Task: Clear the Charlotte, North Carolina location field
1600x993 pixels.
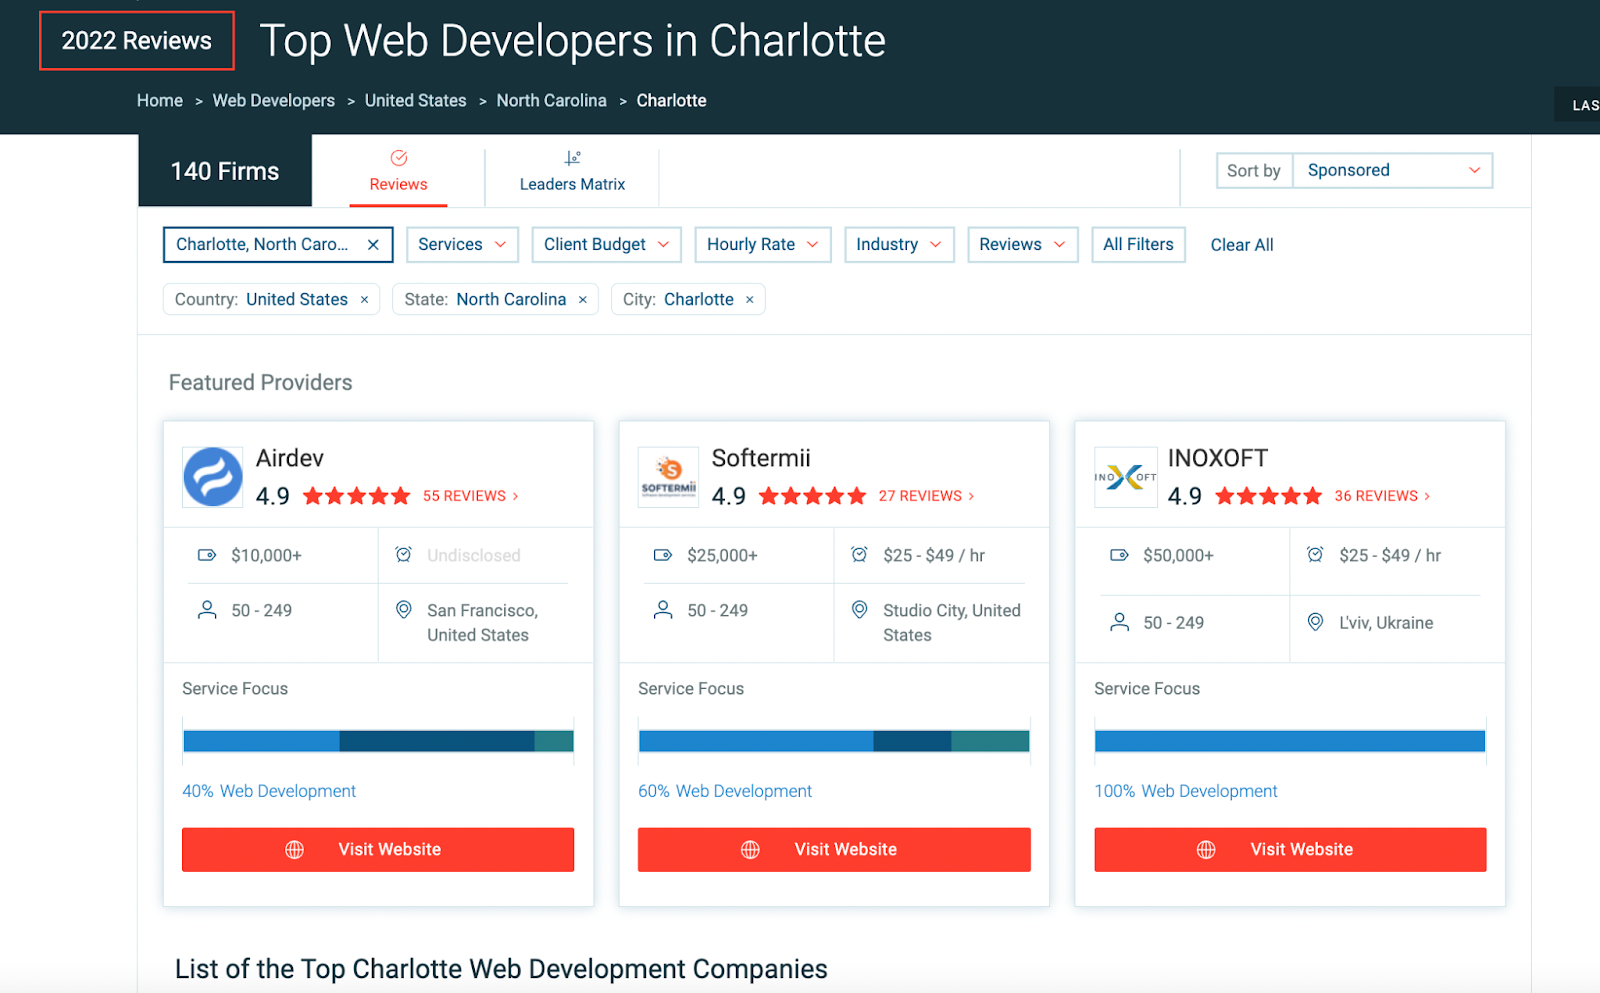Action: (x=373, y=245)
